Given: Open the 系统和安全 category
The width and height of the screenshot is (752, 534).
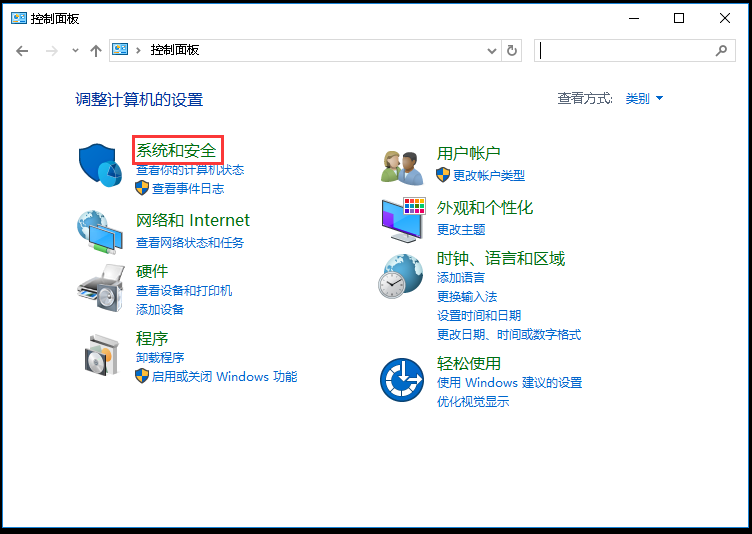Looking at the screenshot, I should click(x=176, y=151).
